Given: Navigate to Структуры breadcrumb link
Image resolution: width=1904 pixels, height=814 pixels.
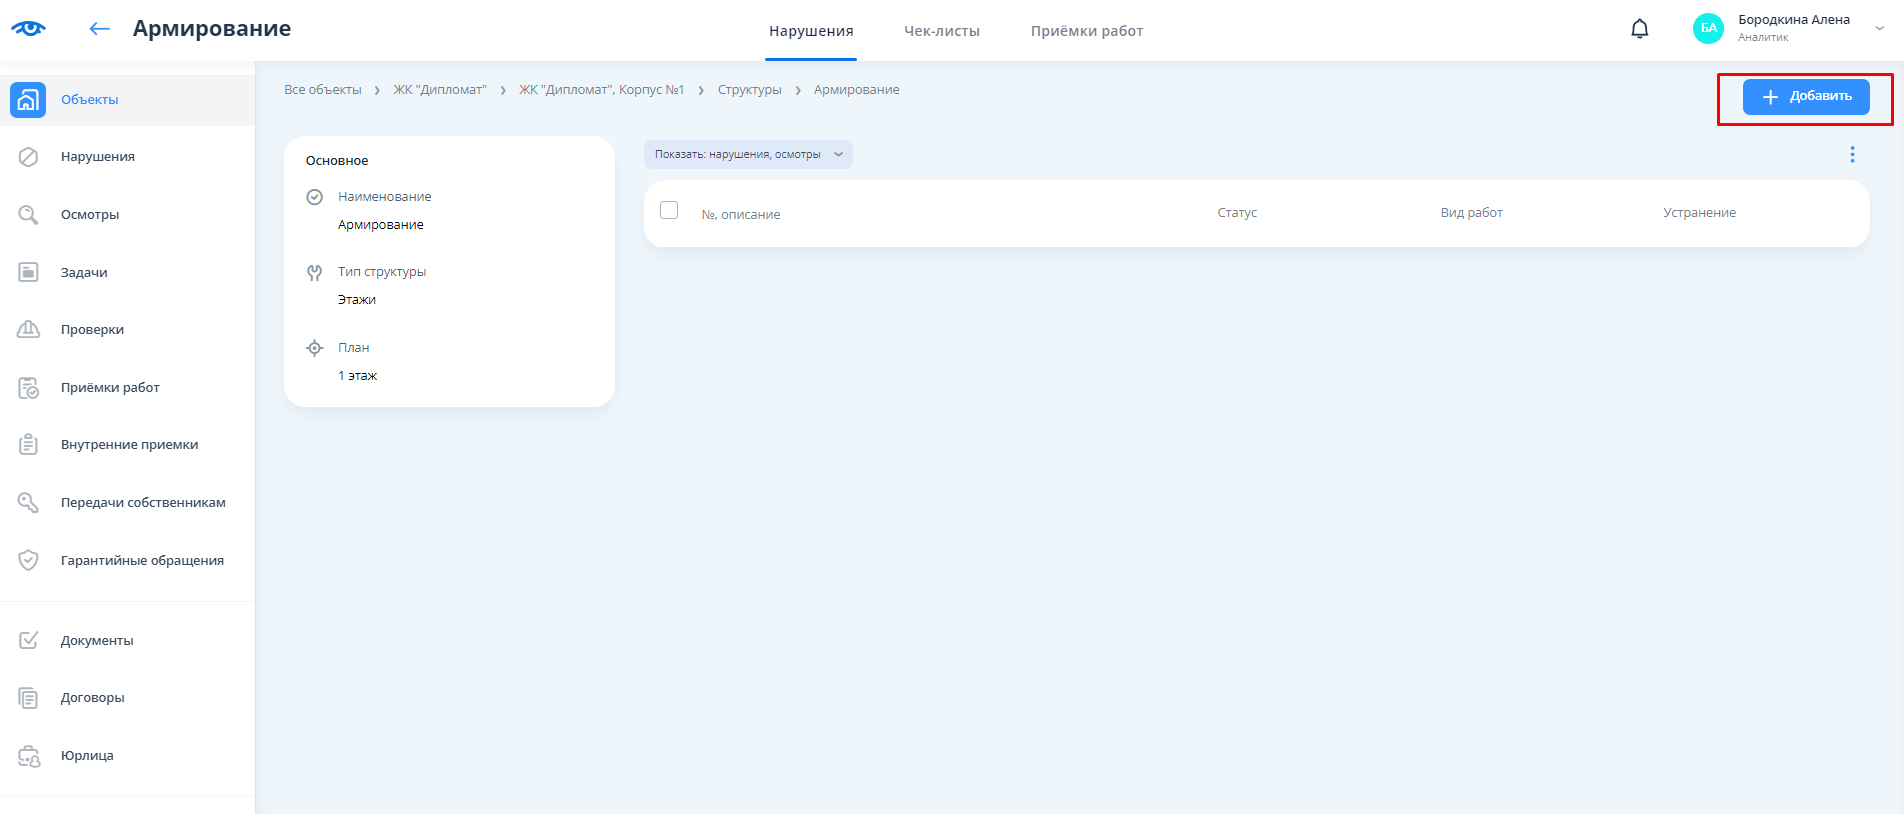Looking at the screenshot, I should pos(749,90).
